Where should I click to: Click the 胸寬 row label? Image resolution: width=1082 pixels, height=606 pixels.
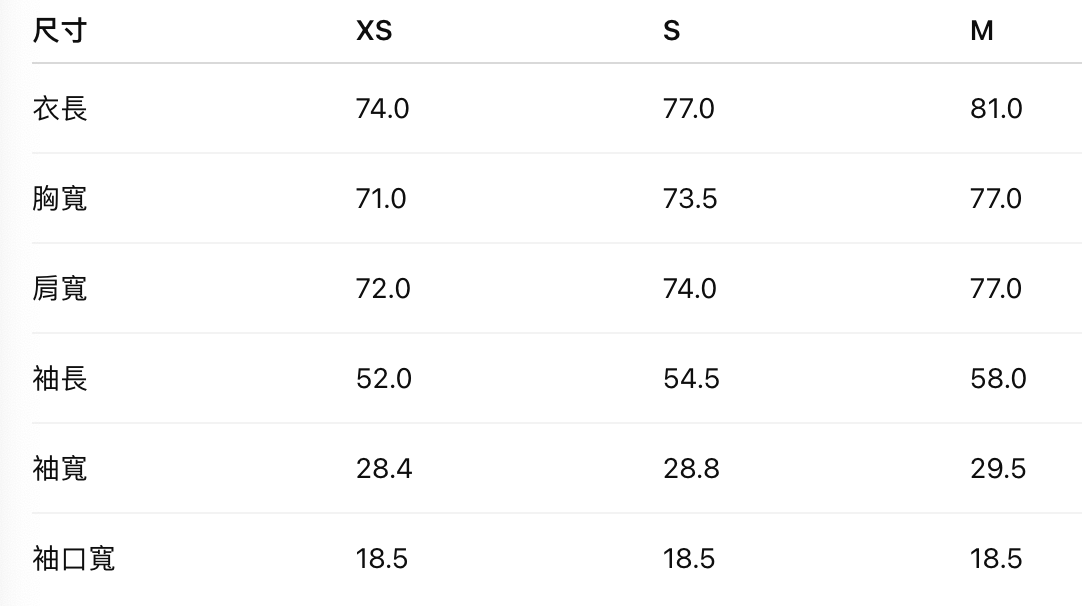[x=60, y=198]
